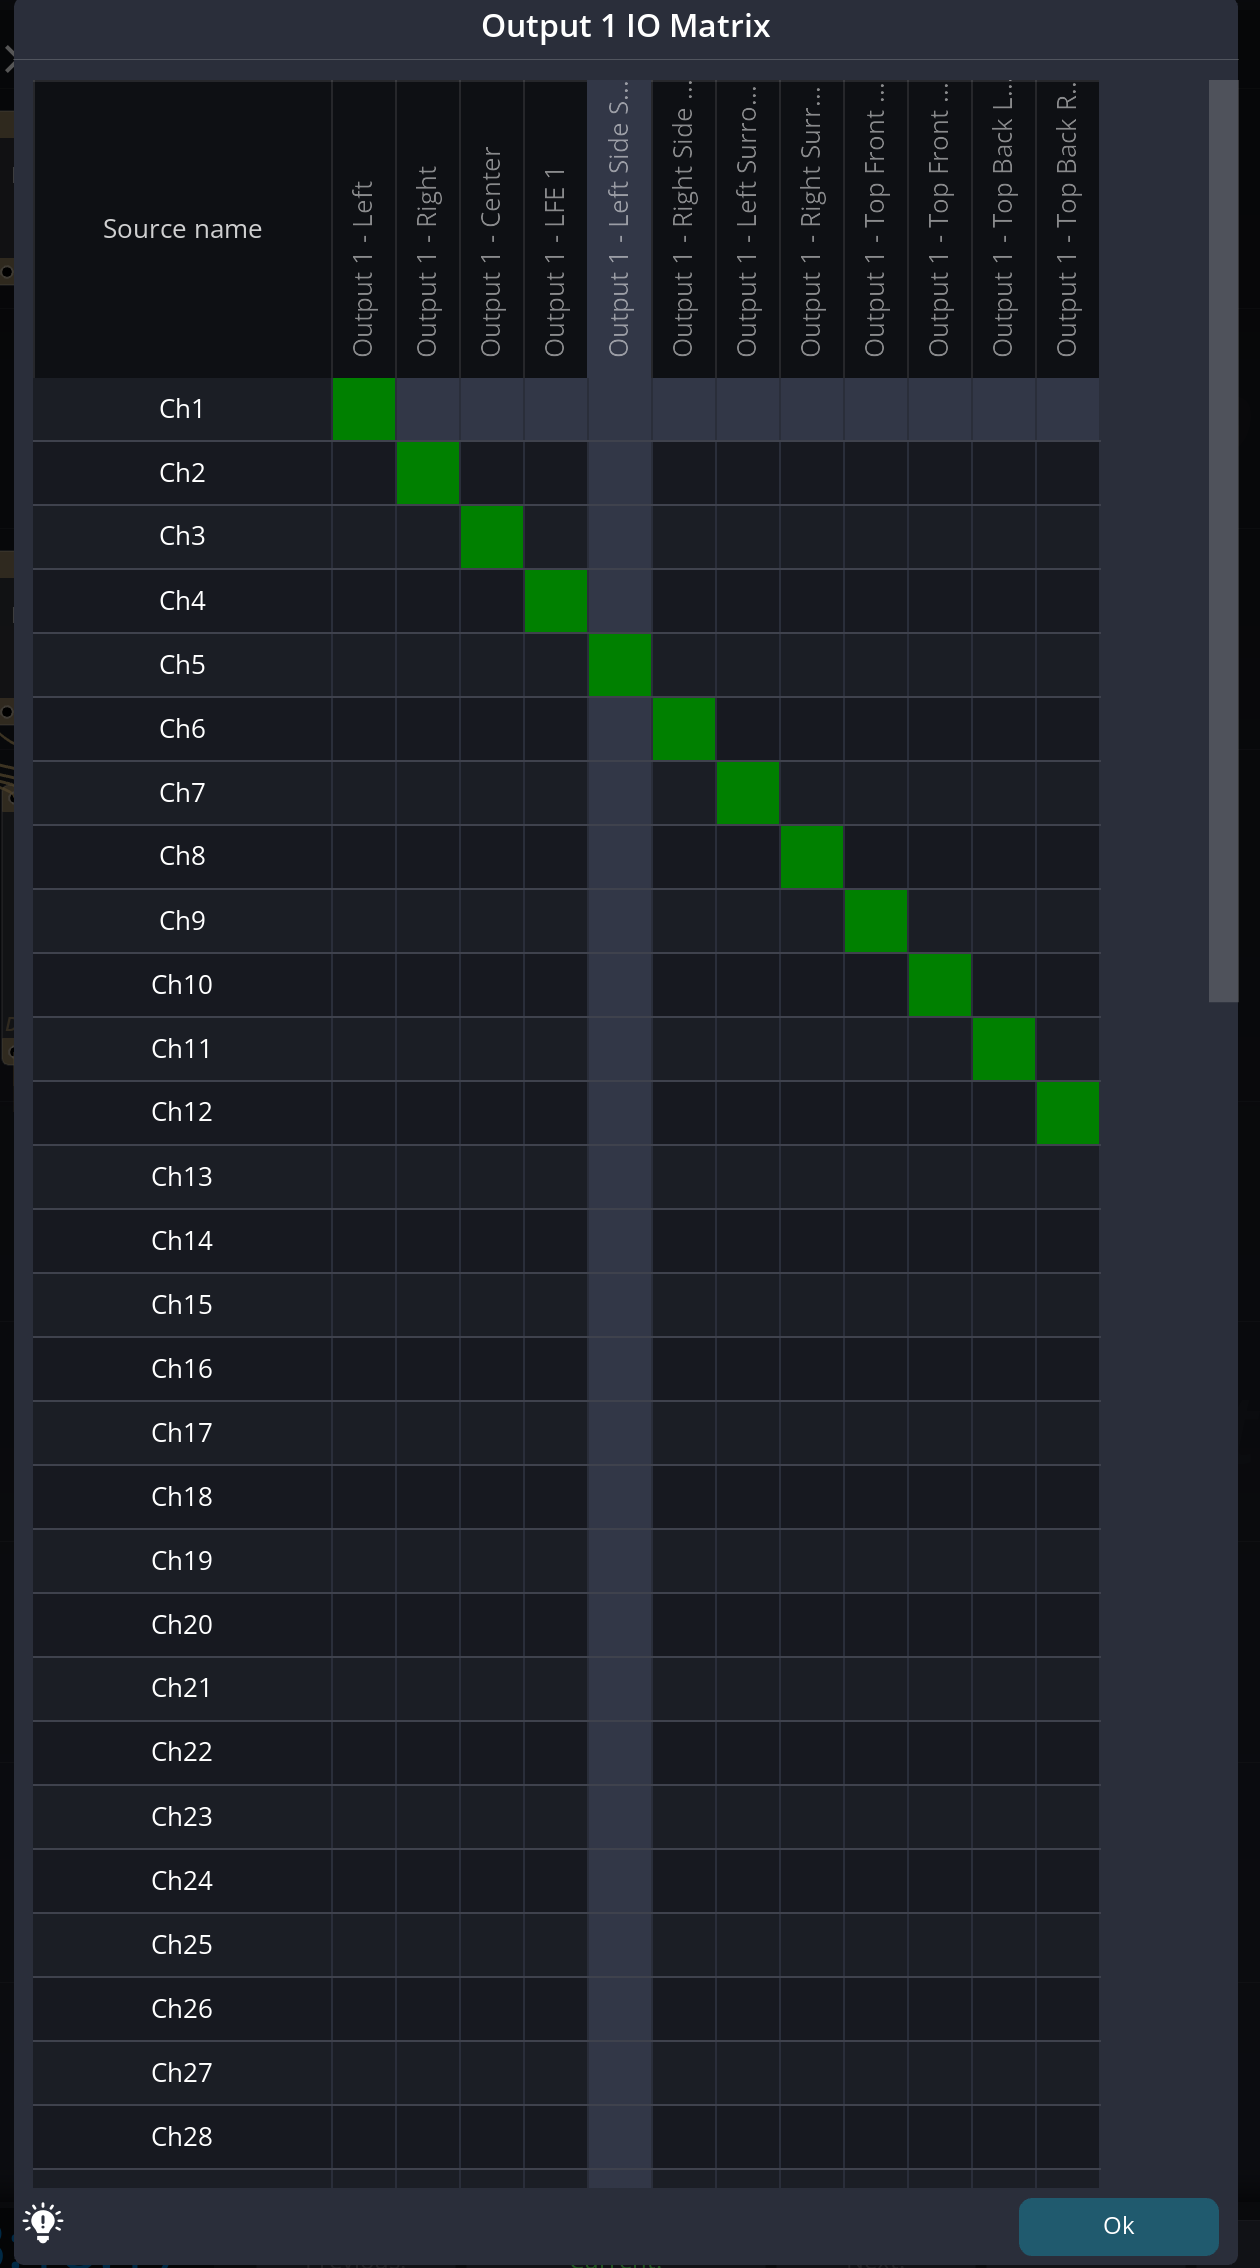
Task: Toggle off Ch4 to LFE 1 cell
Action: (x=556, y=601)
